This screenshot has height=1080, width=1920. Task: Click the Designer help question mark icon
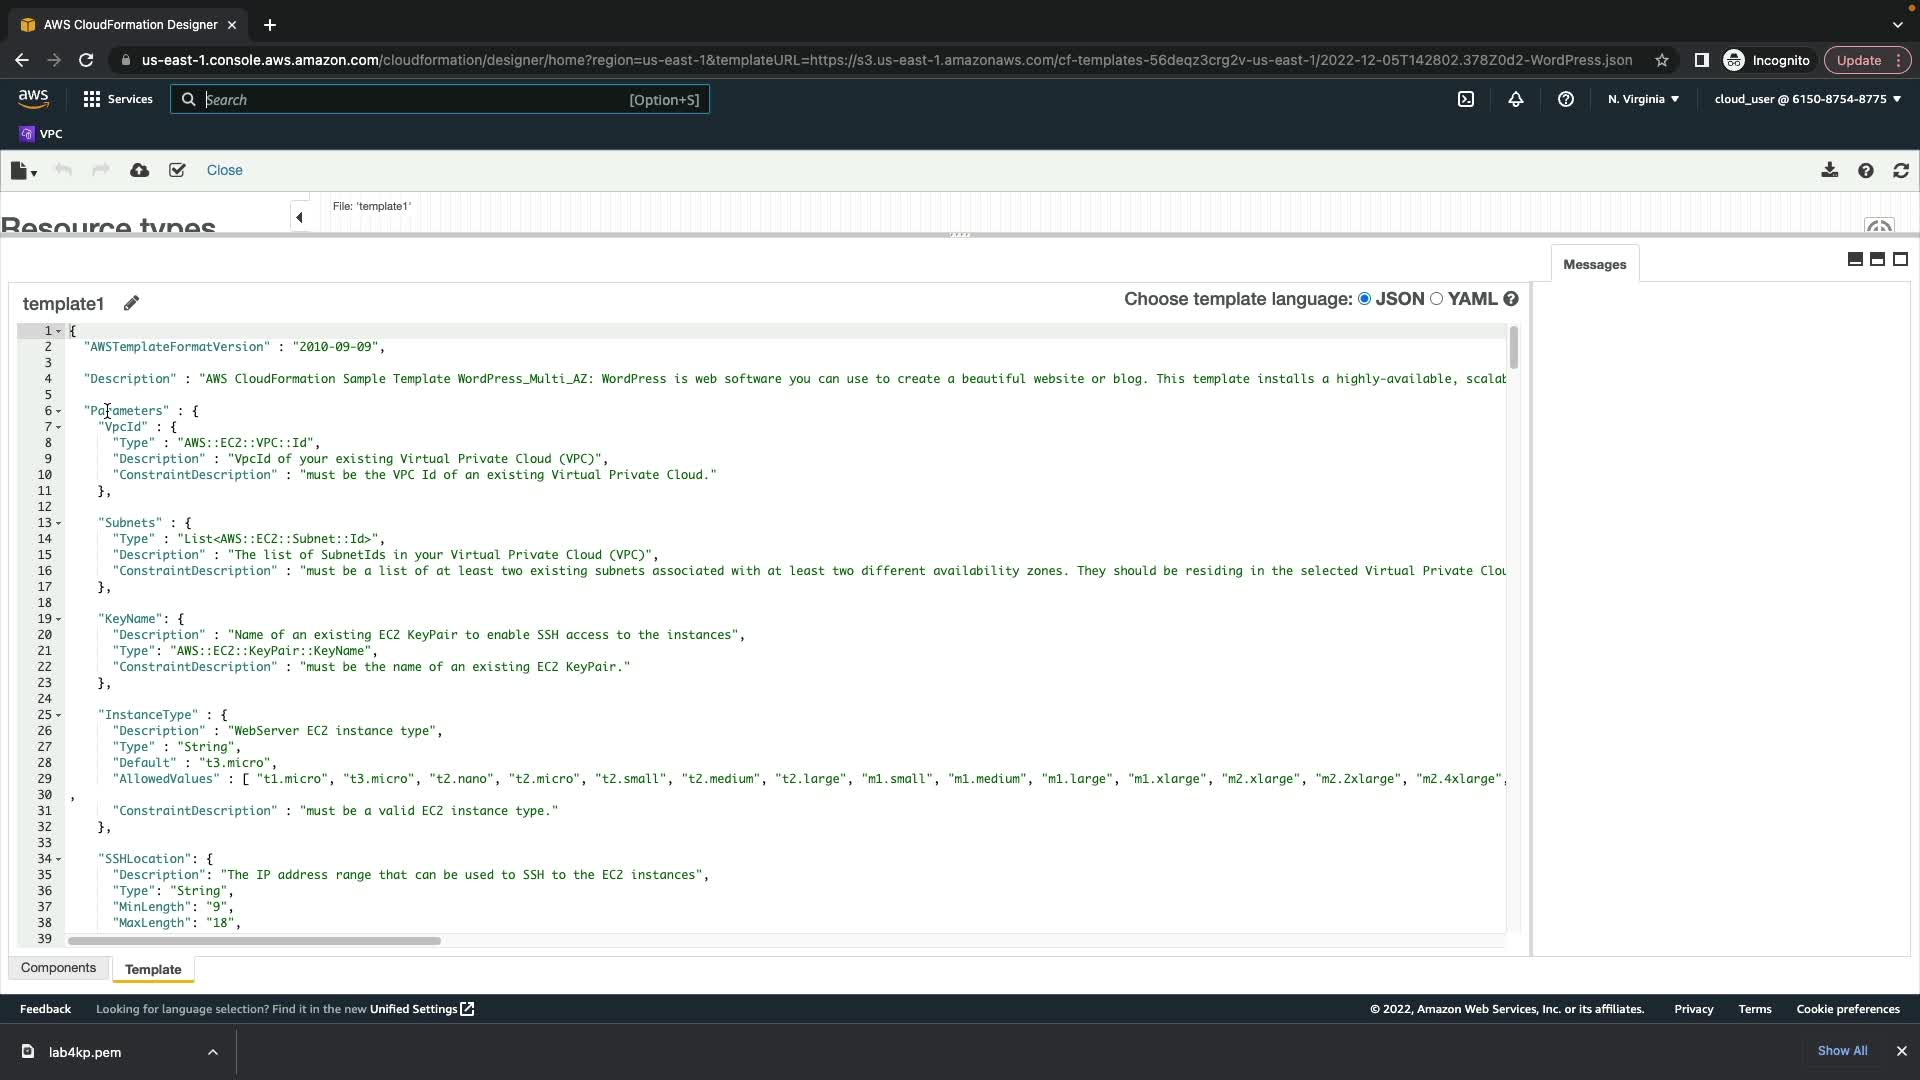coord(1865,171)
